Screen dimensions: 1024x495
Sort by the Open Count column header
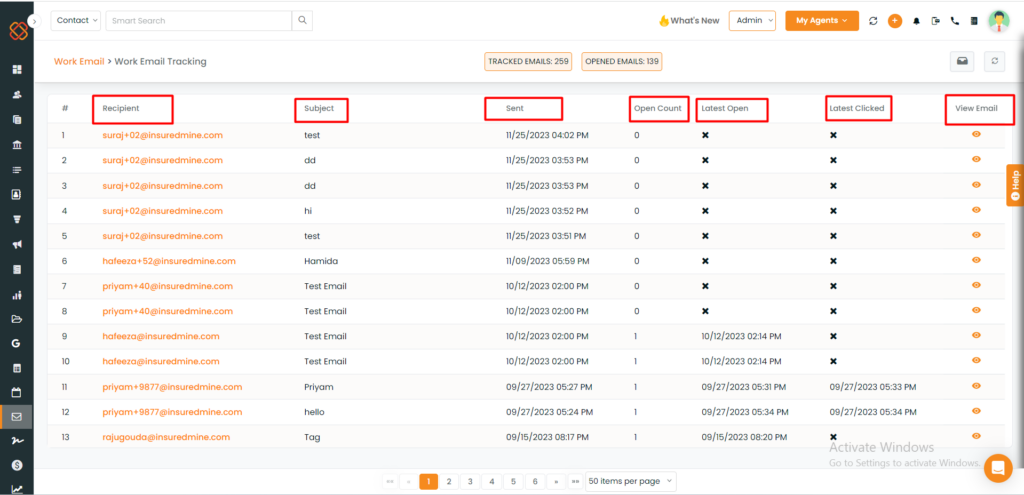[658, 108]
